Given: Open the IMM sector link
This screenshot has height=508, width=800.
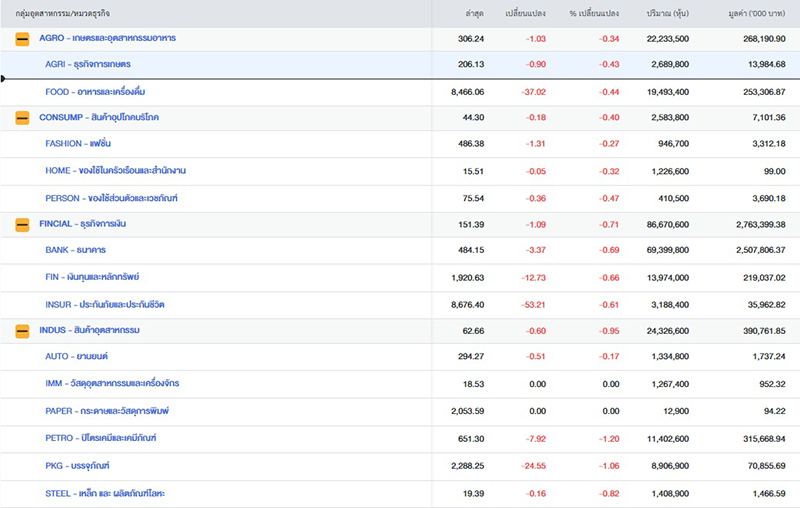Looking at the screenshot, I should [x=112, y=383].
